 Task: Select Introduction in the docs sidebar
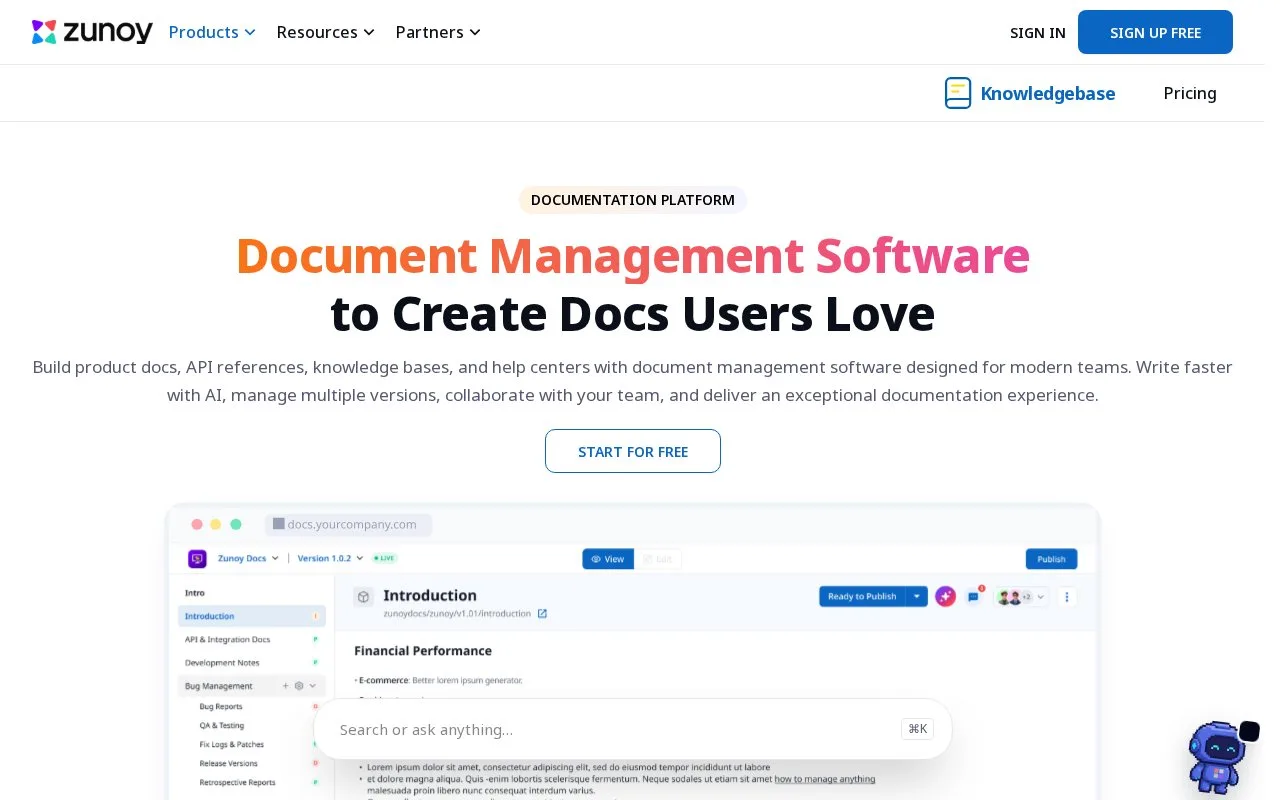(252, 616)
